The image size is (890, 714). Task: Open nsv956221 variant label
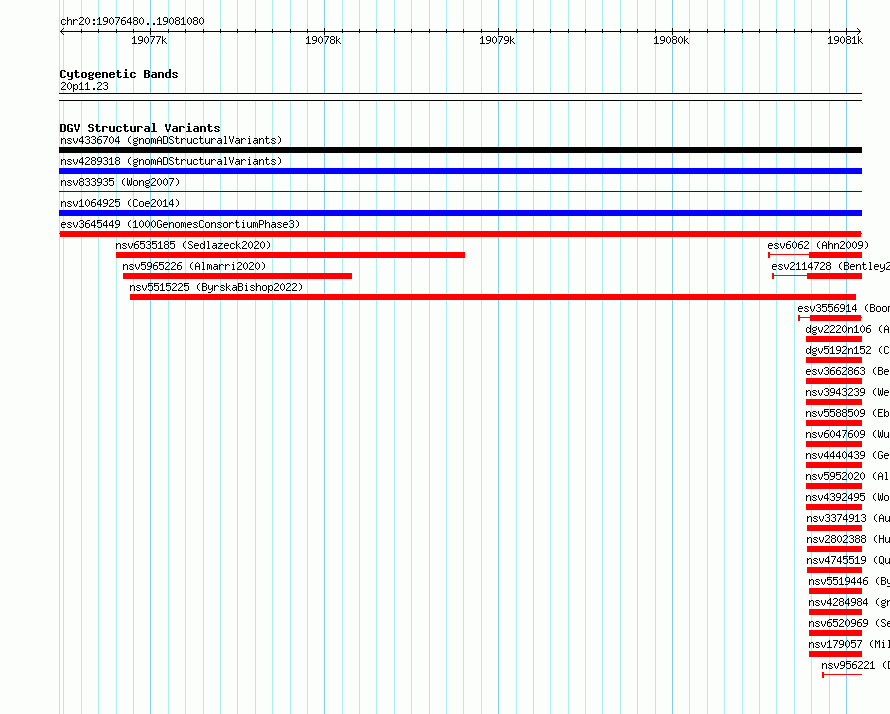pyautogui.click(x=855, y=665)
